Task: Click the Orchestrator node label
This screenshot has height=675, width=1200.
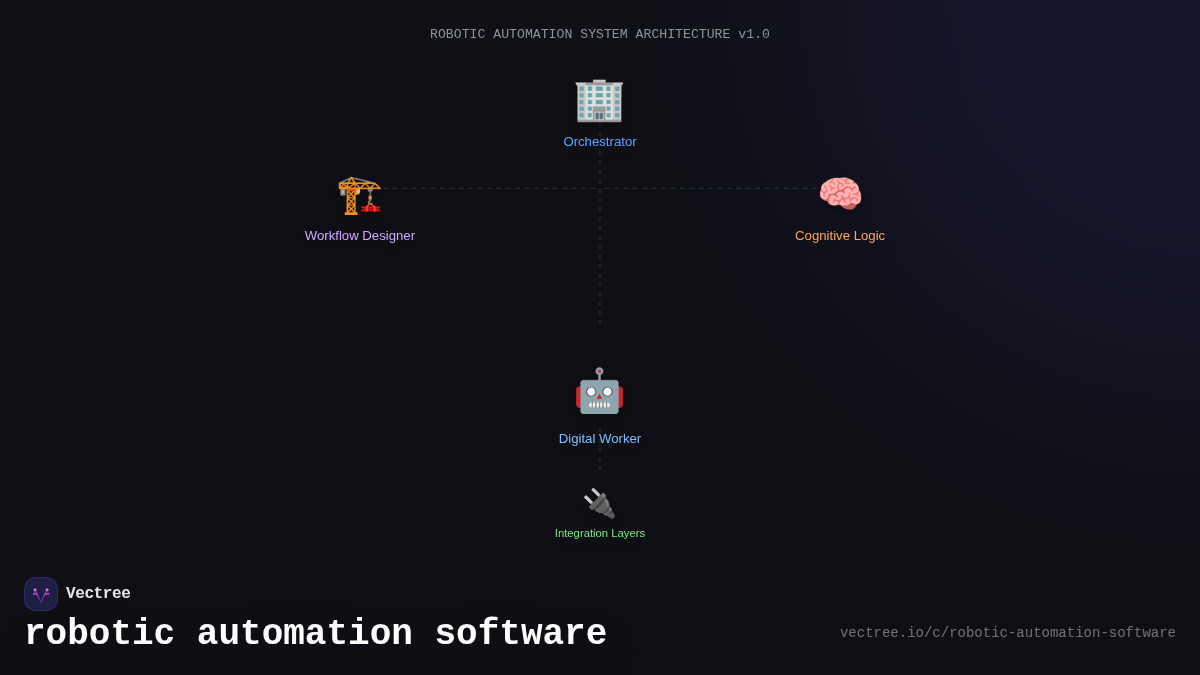Action: (599, 141)
